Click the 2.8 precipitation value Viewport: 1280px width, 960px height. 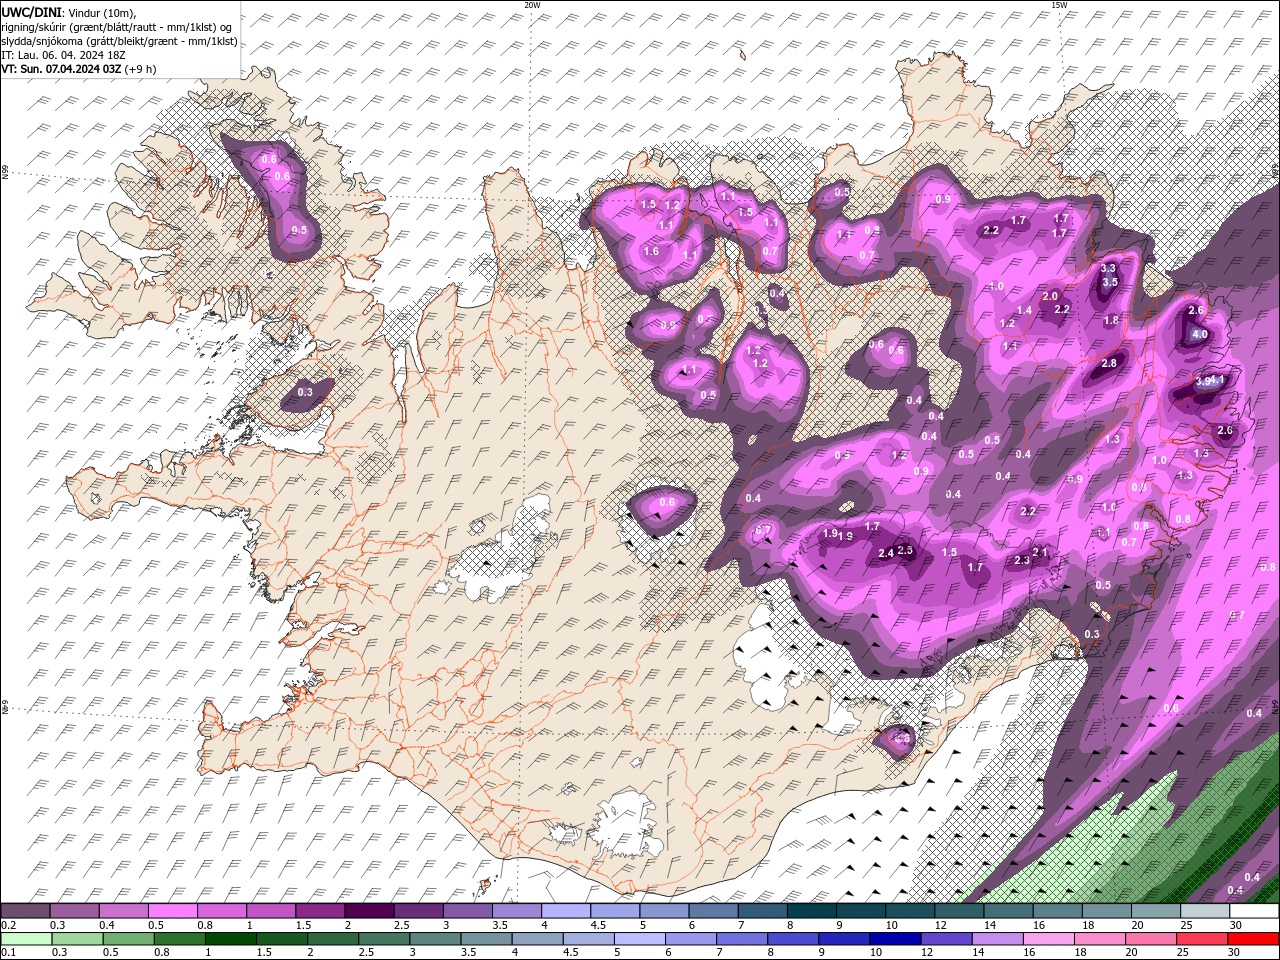(1108, 363)
